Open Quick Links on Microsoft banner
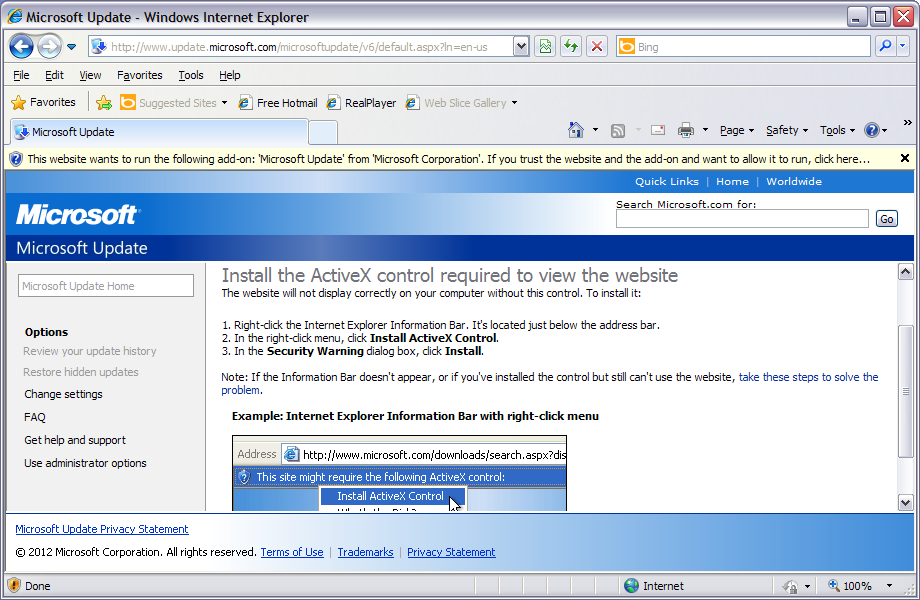 pos(667,182)
